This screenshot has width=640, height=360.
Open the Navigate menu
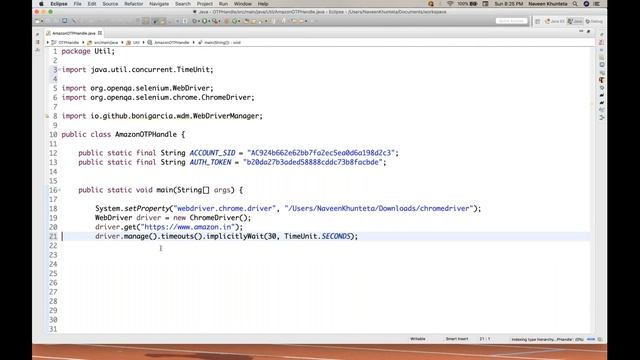(159, 4)
